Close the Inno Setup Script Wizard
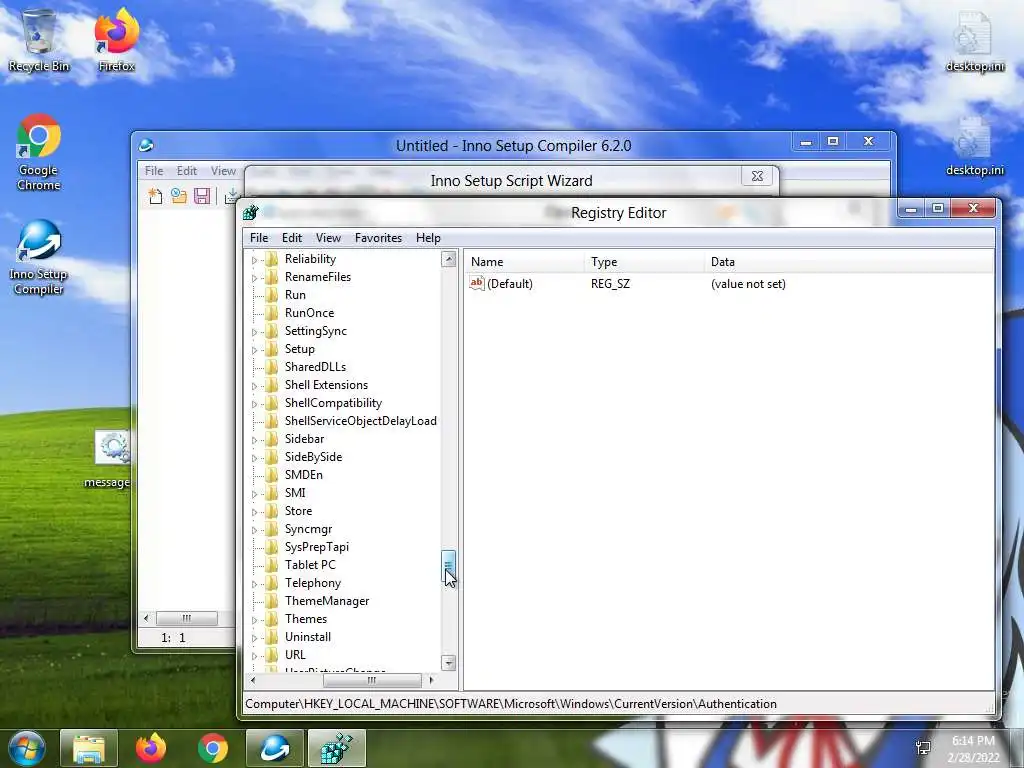Screen dimensions: 1024x768 (758, 176)
